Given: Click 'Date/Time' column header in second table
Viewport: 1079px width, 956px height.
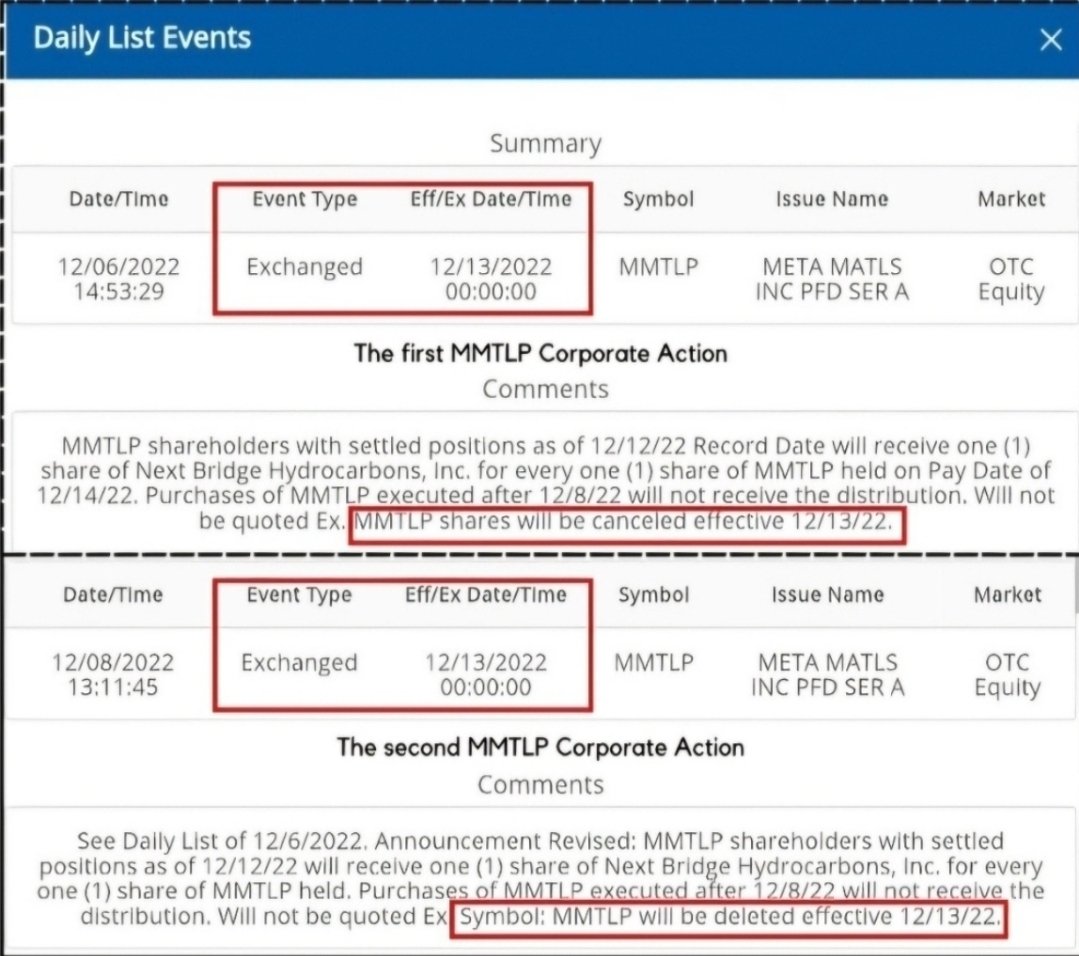Looking at the screenshot, I should pos(113,595).
